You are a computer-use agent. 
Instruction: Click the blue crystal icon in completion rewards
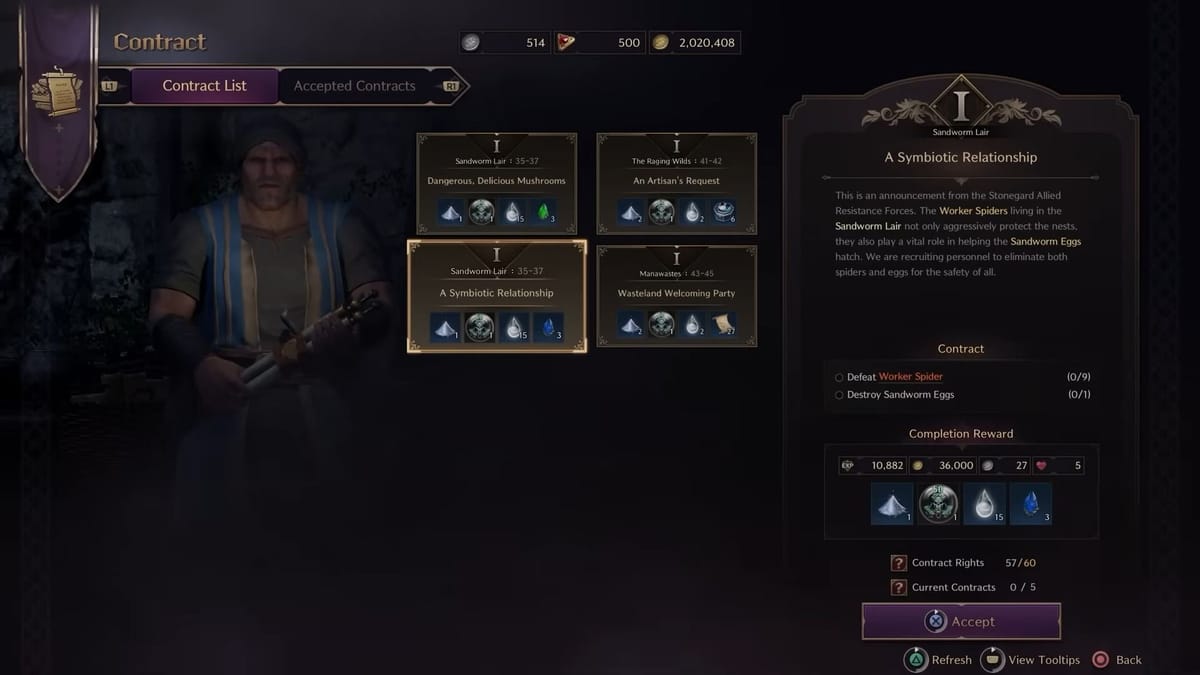coord(1030,503)
